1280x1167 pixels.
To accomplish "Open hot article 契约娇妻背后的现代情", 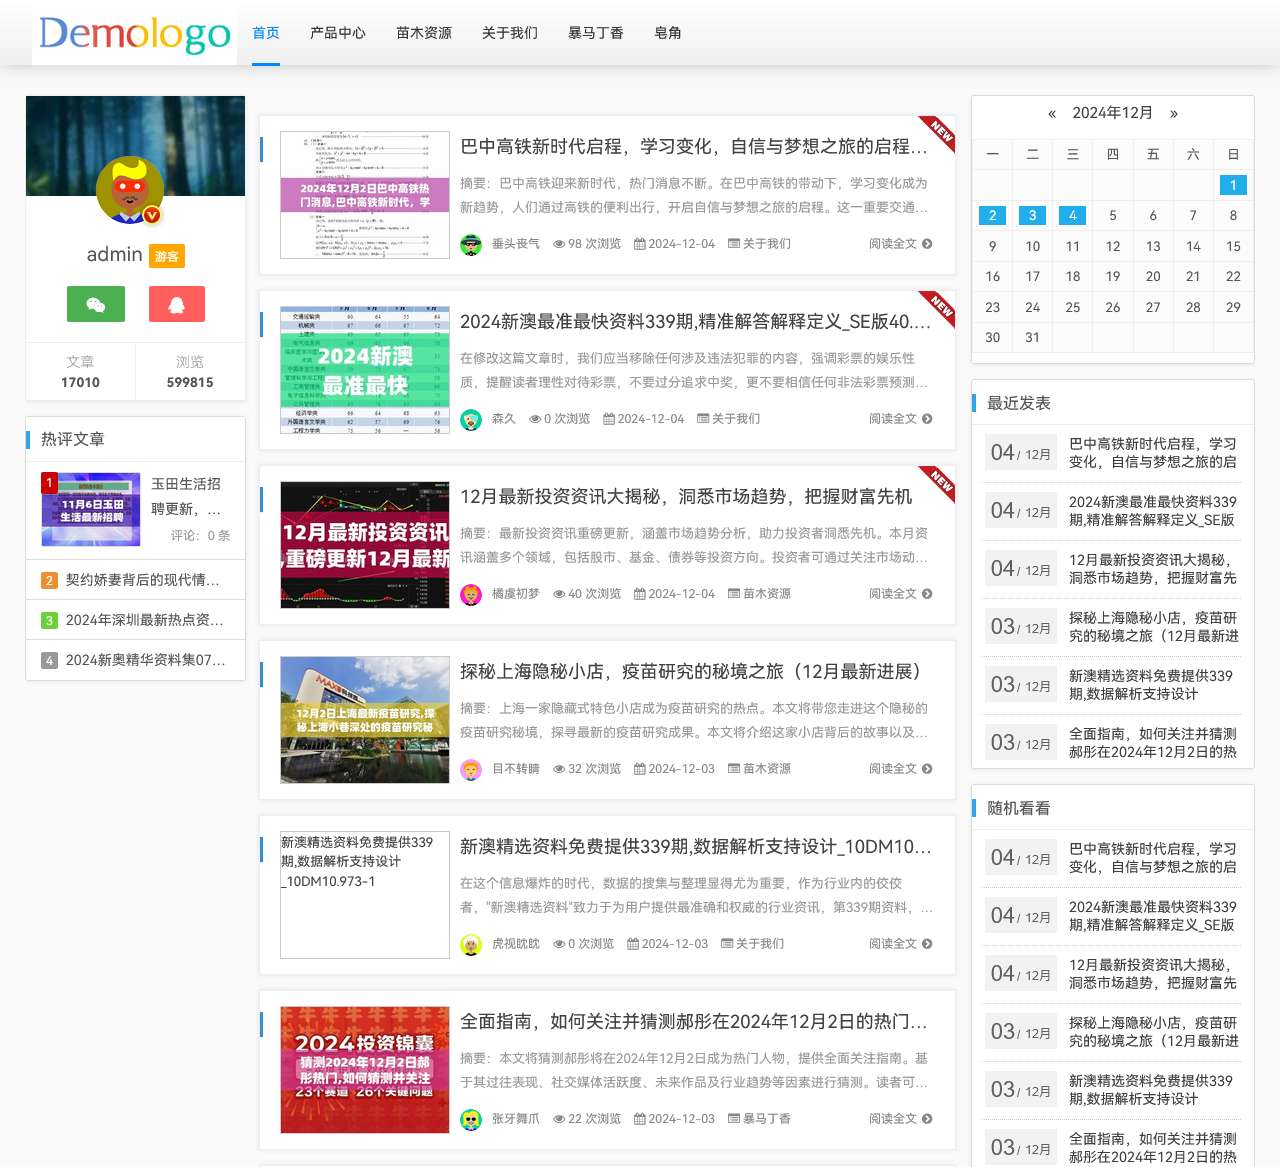I will [x=142, y=580].
